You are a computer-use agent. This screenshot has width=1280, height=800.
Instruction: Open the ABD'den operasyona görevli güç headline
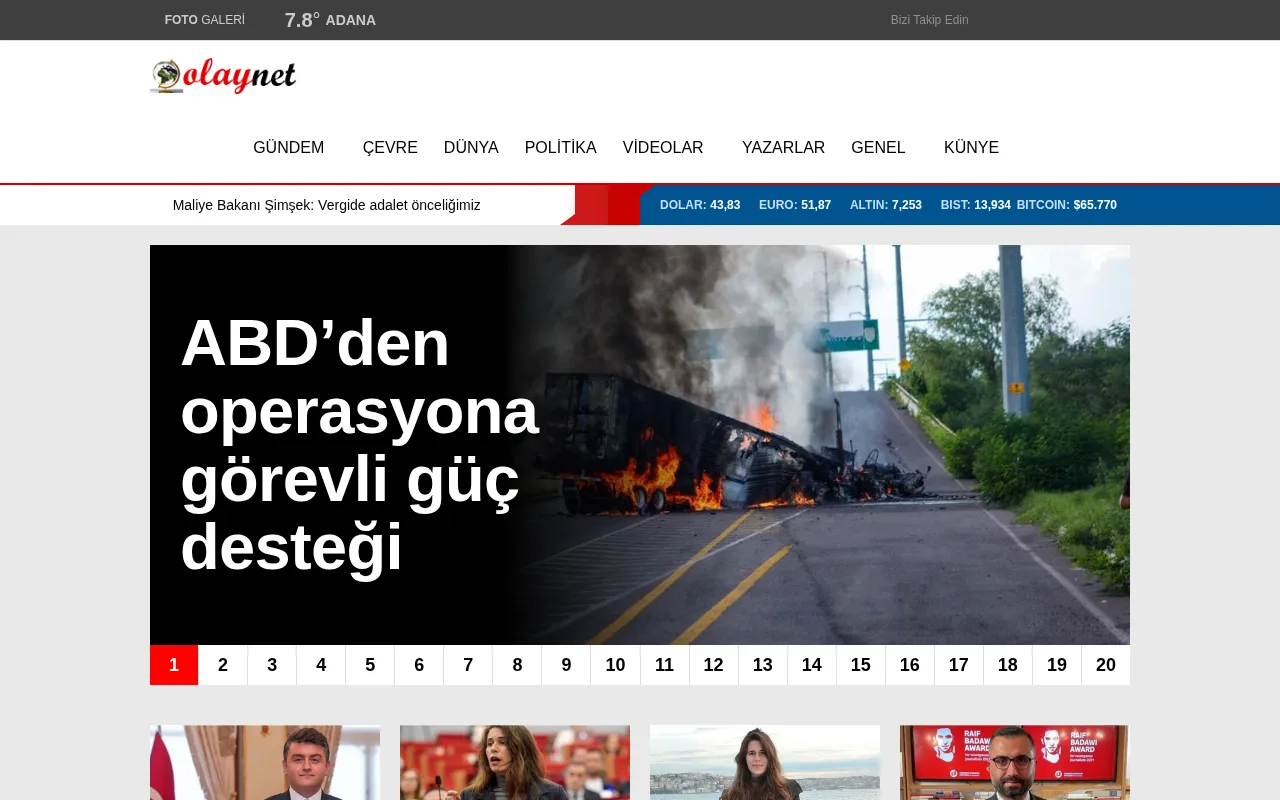(x=360, y=445)
